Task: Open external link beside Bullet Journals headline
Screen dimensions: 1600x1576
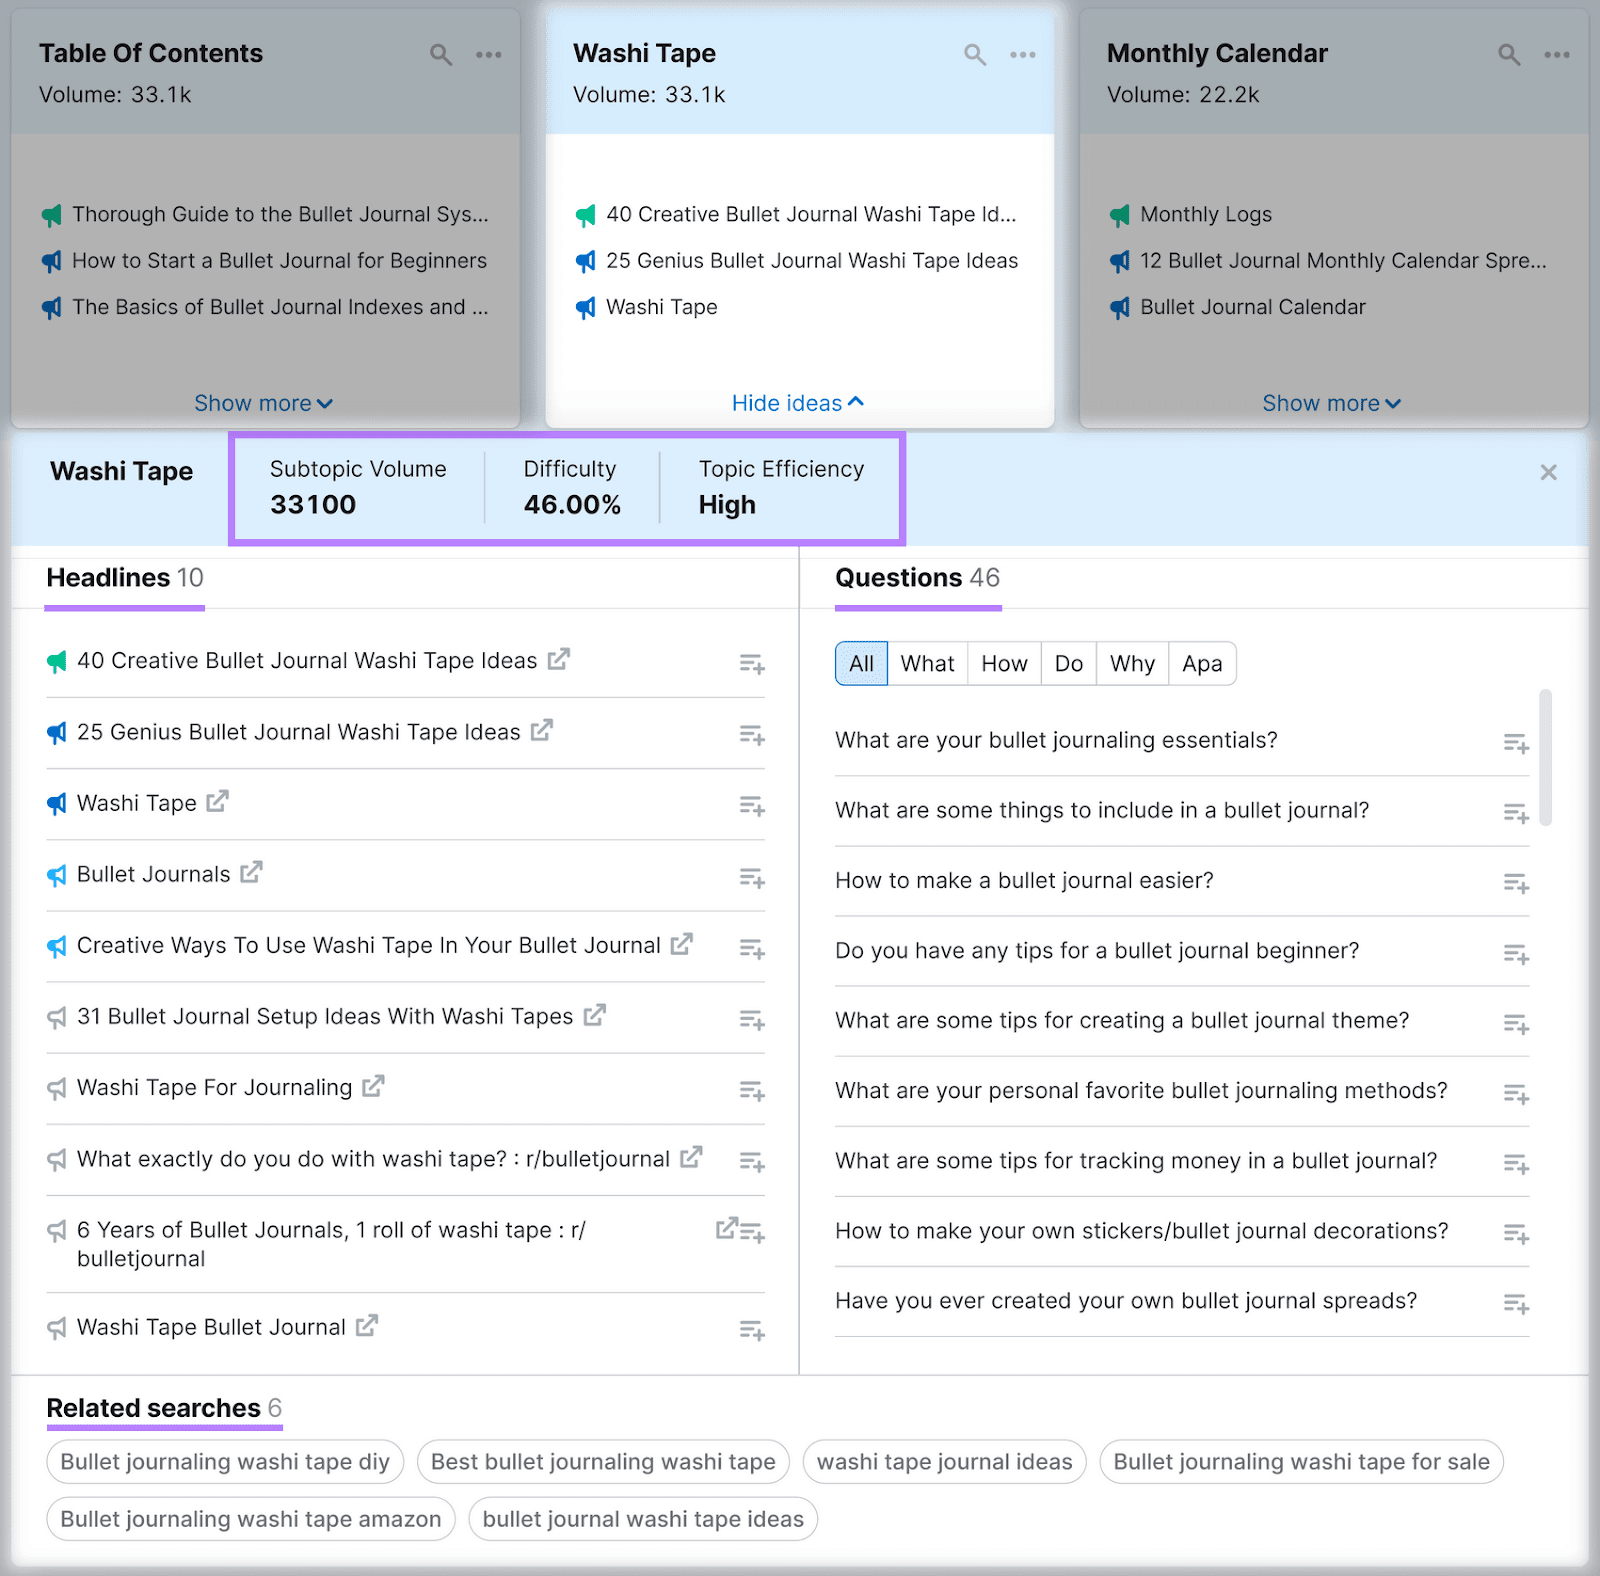Action: [250, 872]
